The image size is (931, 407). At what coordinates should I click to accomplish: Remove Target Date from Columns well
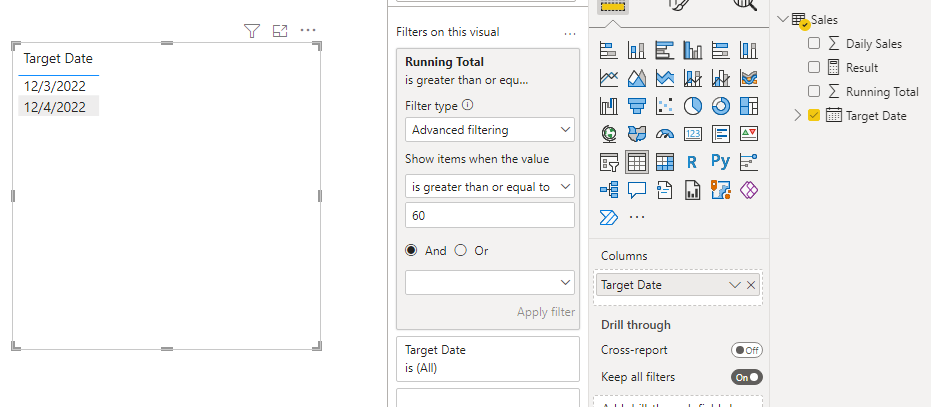coord(751,285)
